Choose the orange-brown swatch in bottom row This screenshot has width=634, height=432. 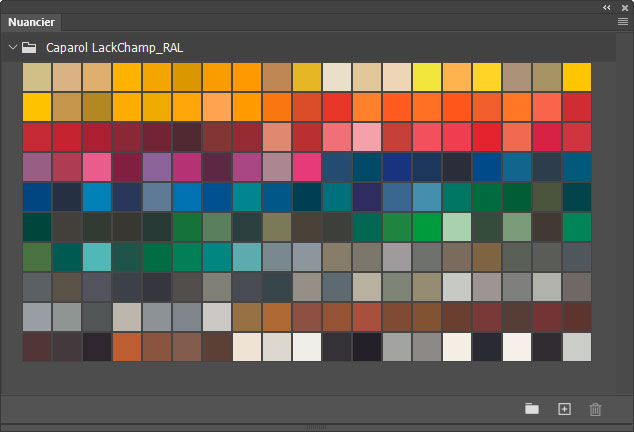pyautogui.click(x=127, y=347)
